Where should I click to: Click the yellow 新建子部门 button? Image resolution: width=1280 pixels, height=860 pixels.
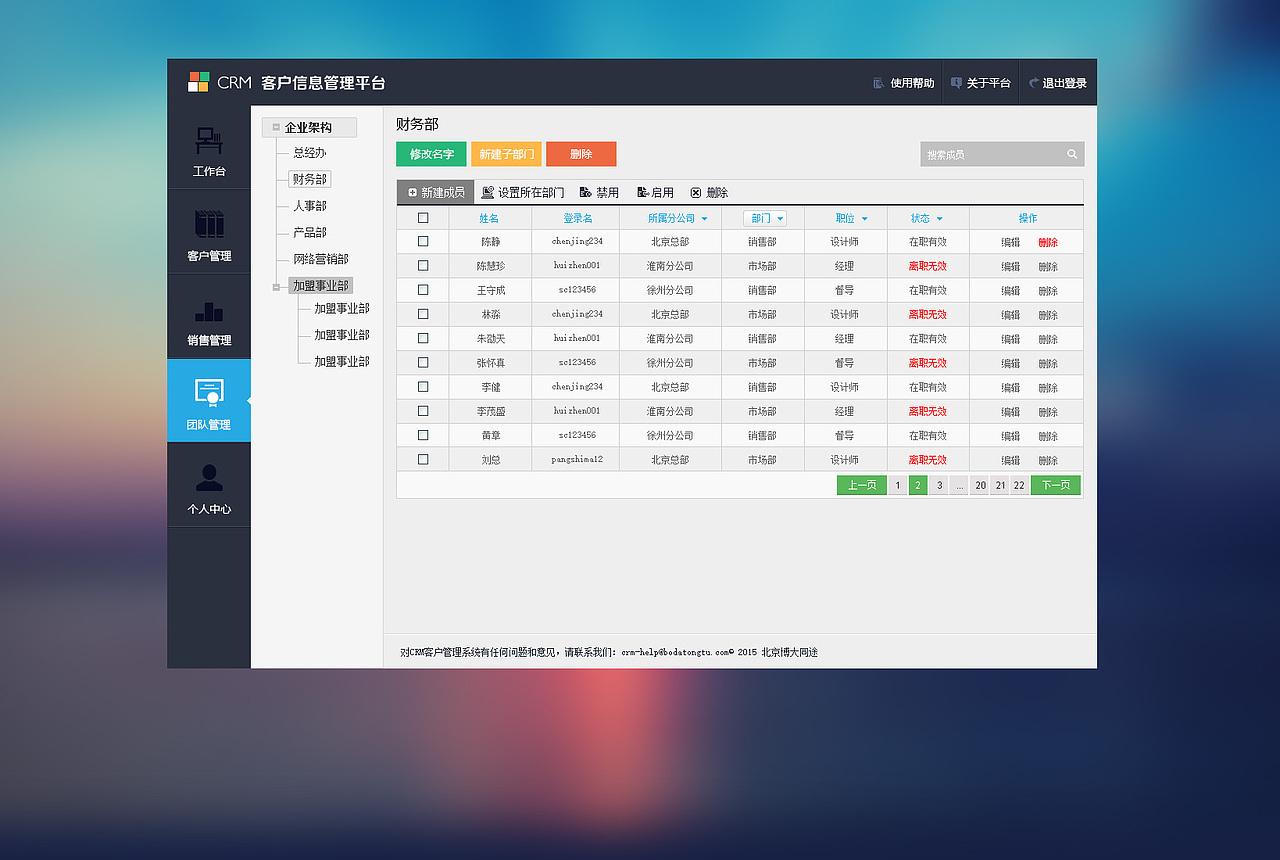pos(506,154)
